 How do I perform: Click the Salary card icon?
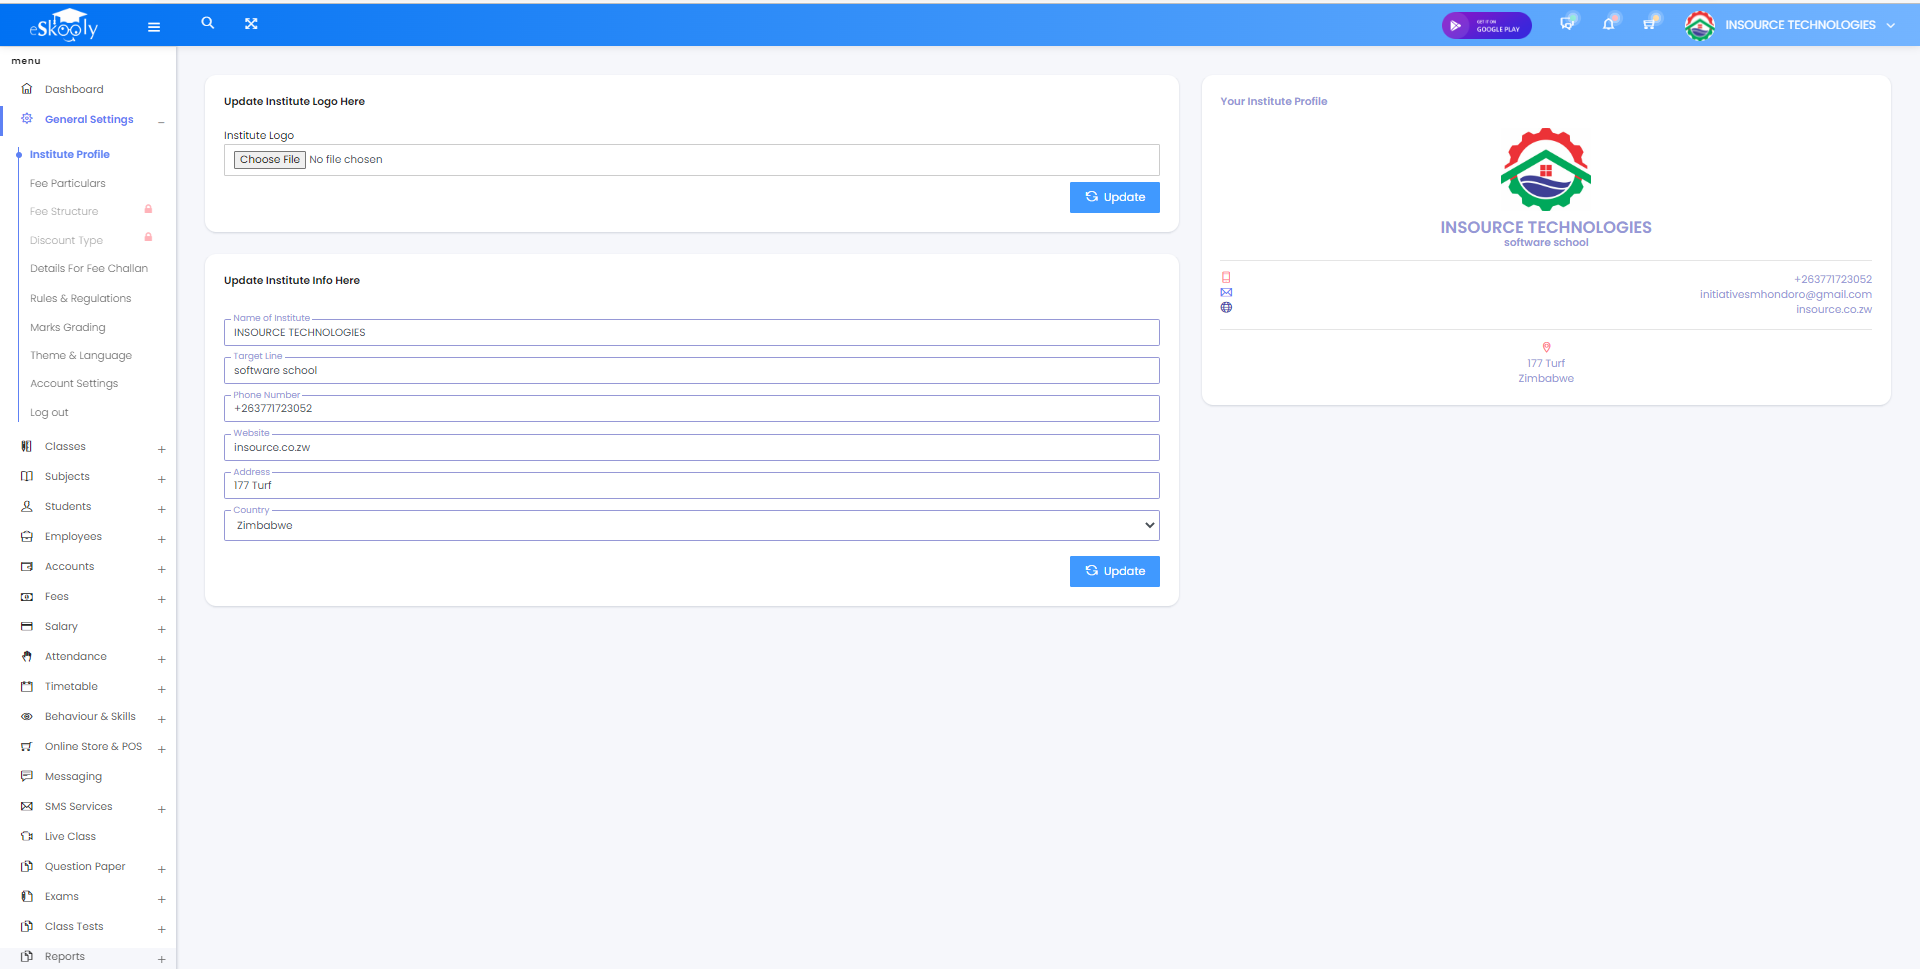(x=27, y=626)
